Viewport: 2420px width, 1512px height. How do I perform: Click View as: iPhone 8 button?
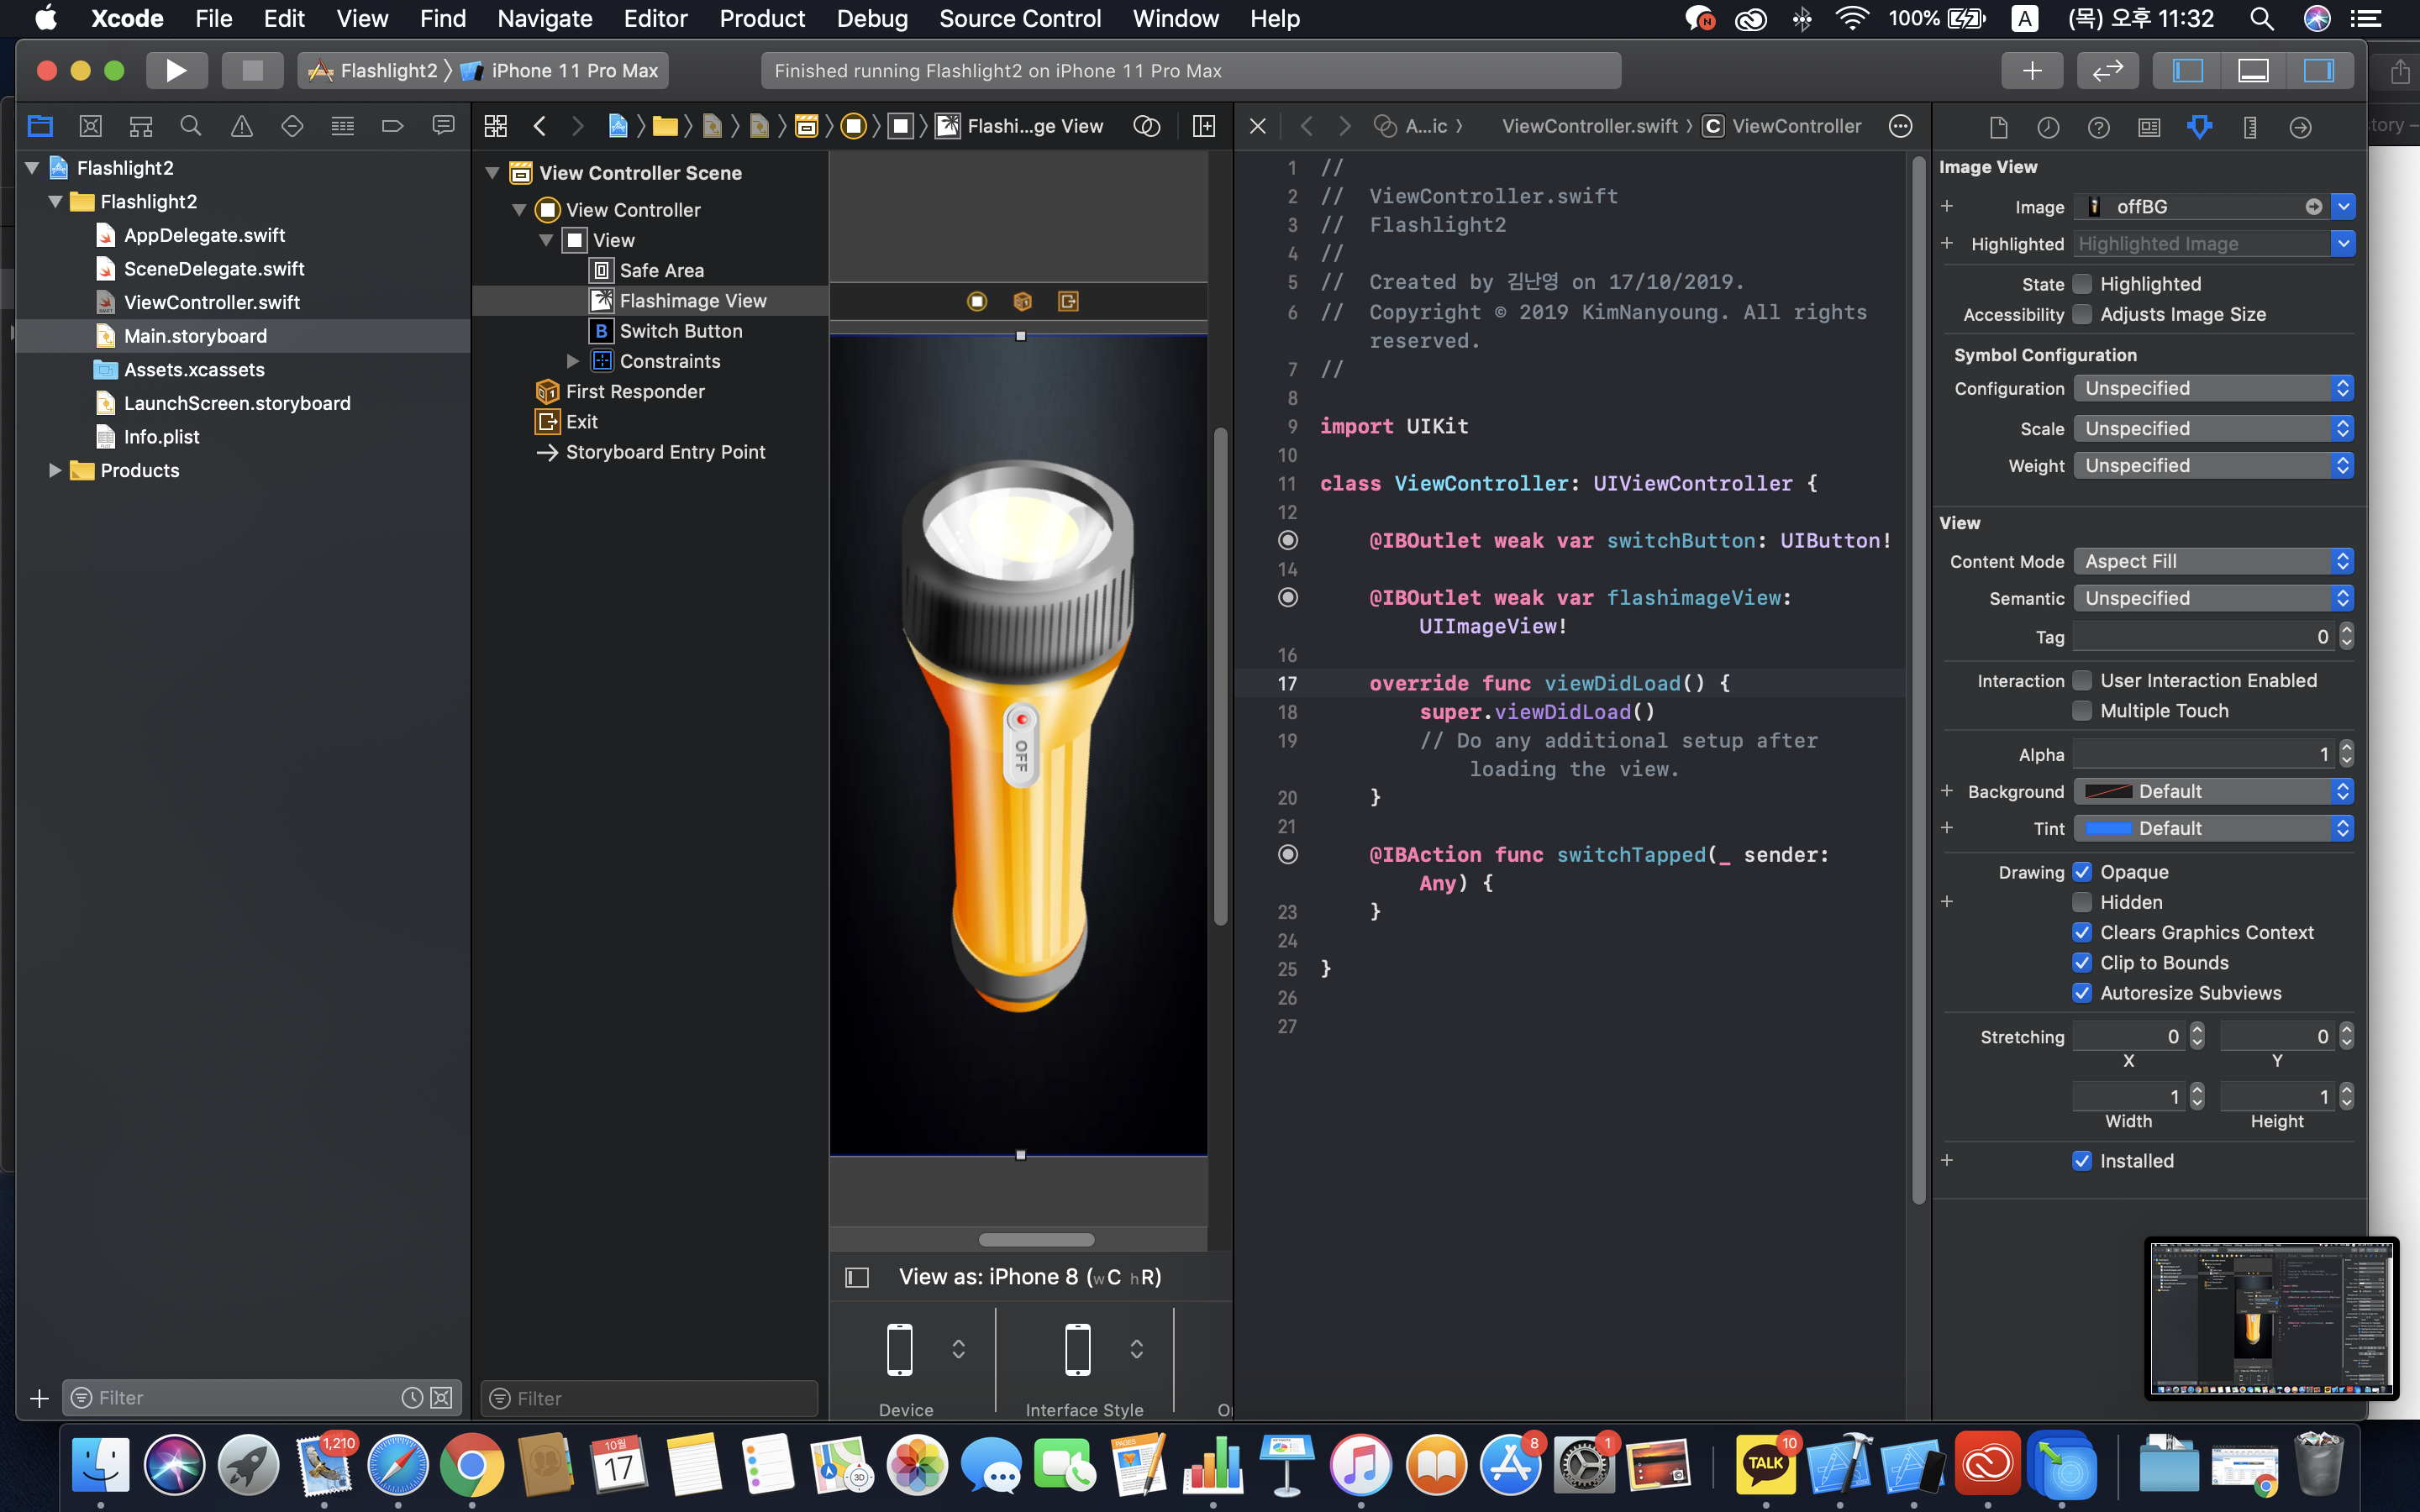coord(1029,1277)
